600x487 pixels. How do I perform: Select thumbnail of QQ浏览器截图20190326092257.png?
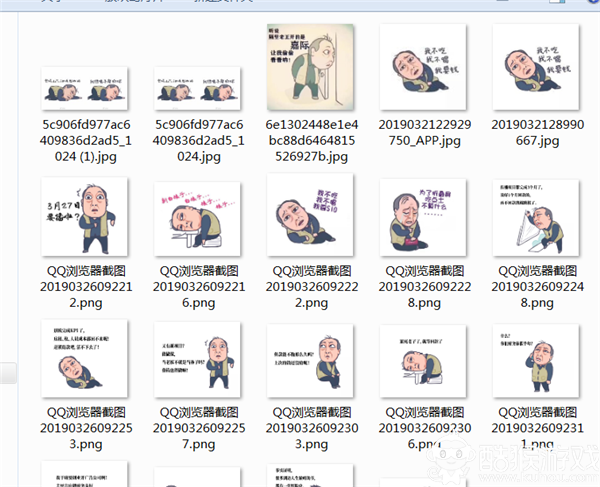197,360
